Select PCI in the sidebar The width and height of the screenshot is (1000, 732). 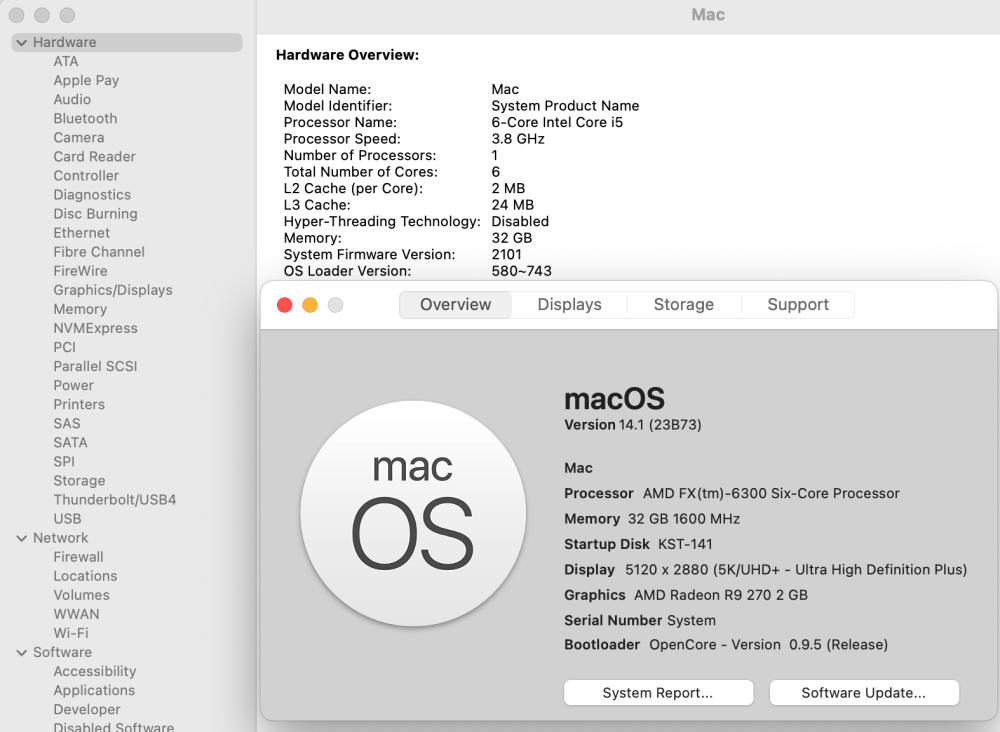tap(64, 348)
